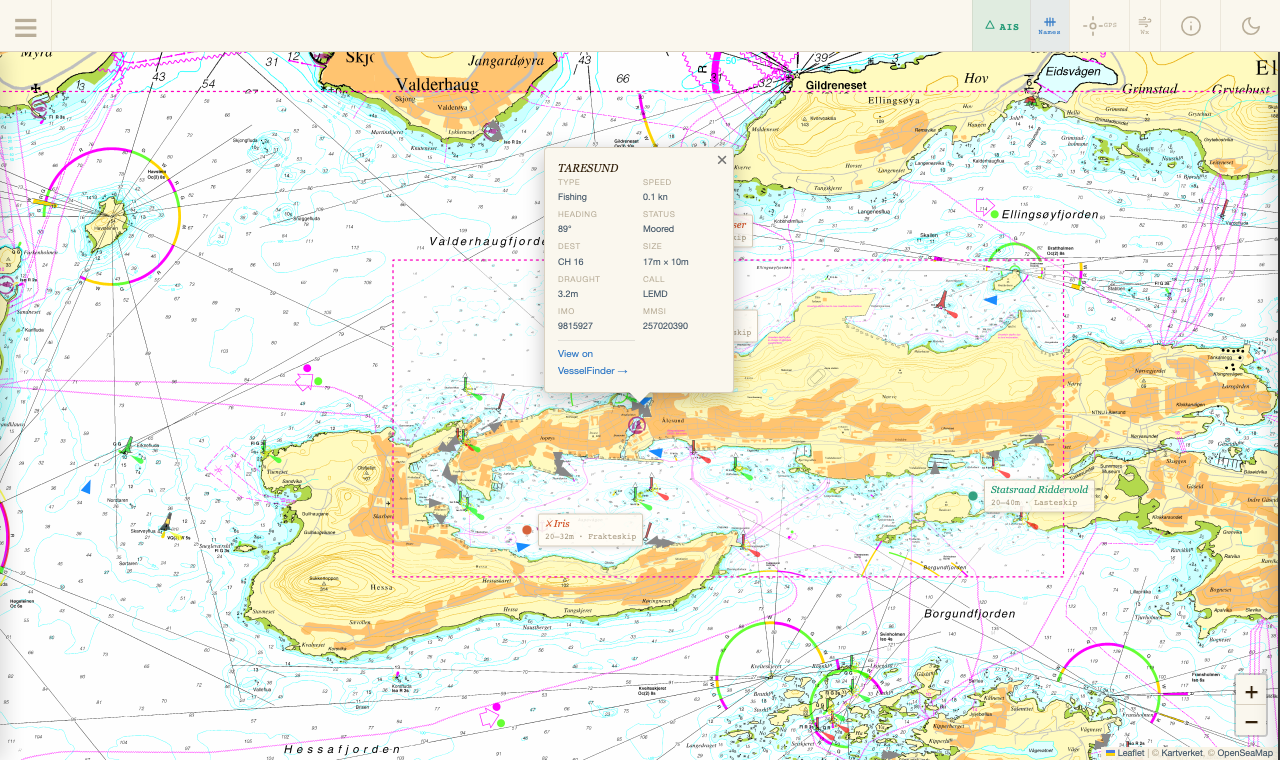
Task: Click the IMO number 9815927
Action: [575, 326]
